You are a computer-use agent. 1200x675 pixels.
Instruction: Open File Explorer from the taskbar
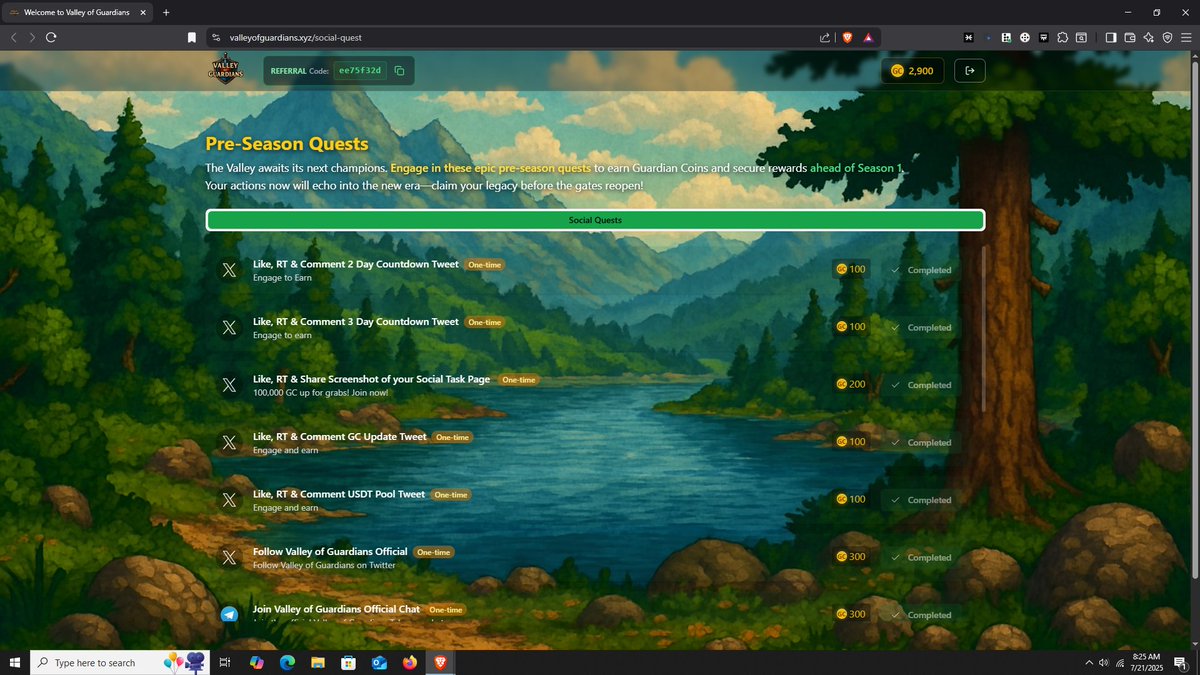pyautogui.click(x=317, y=662)
